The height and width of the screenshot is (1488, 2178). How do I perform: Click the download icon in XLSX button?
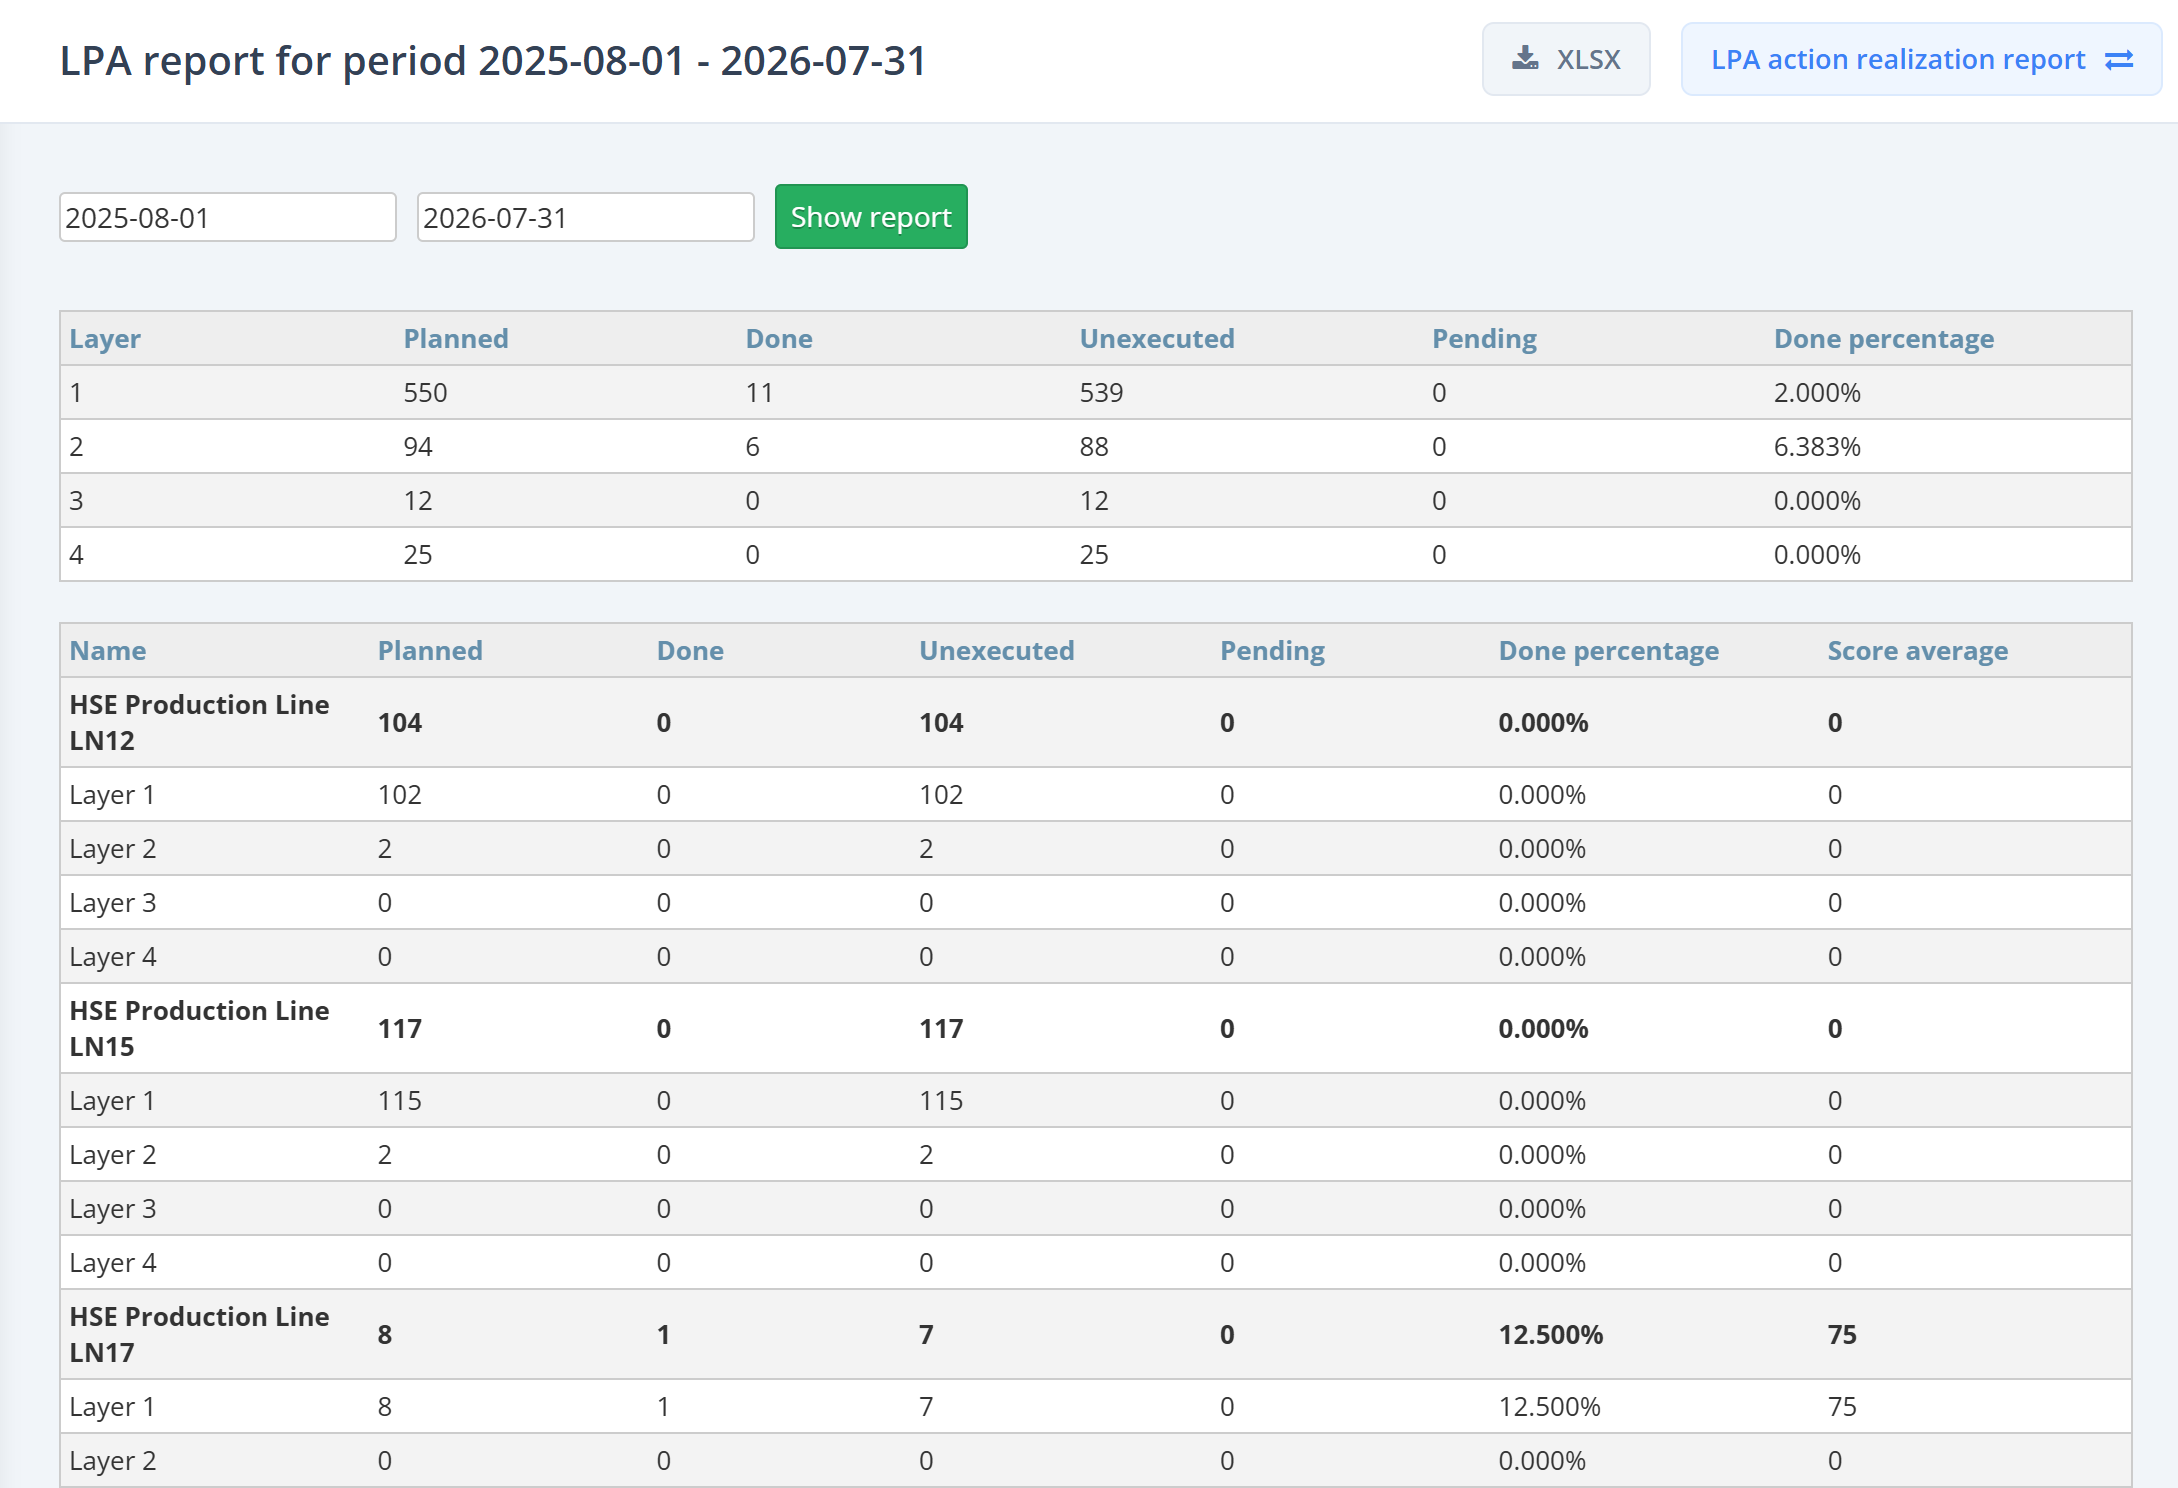pos(1525,58)
